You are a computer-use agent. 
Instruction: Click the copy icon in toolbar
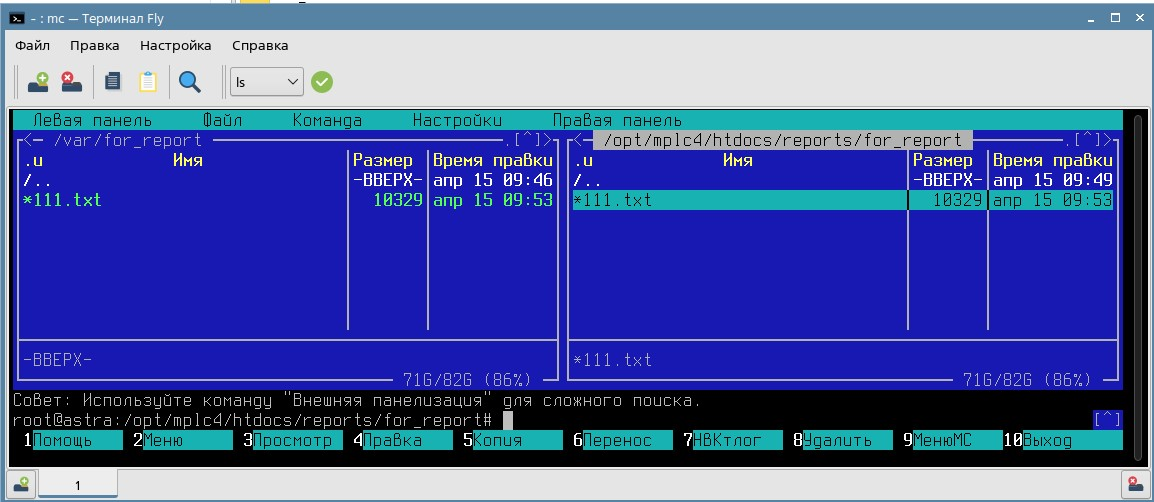click(x=113, y=82)
